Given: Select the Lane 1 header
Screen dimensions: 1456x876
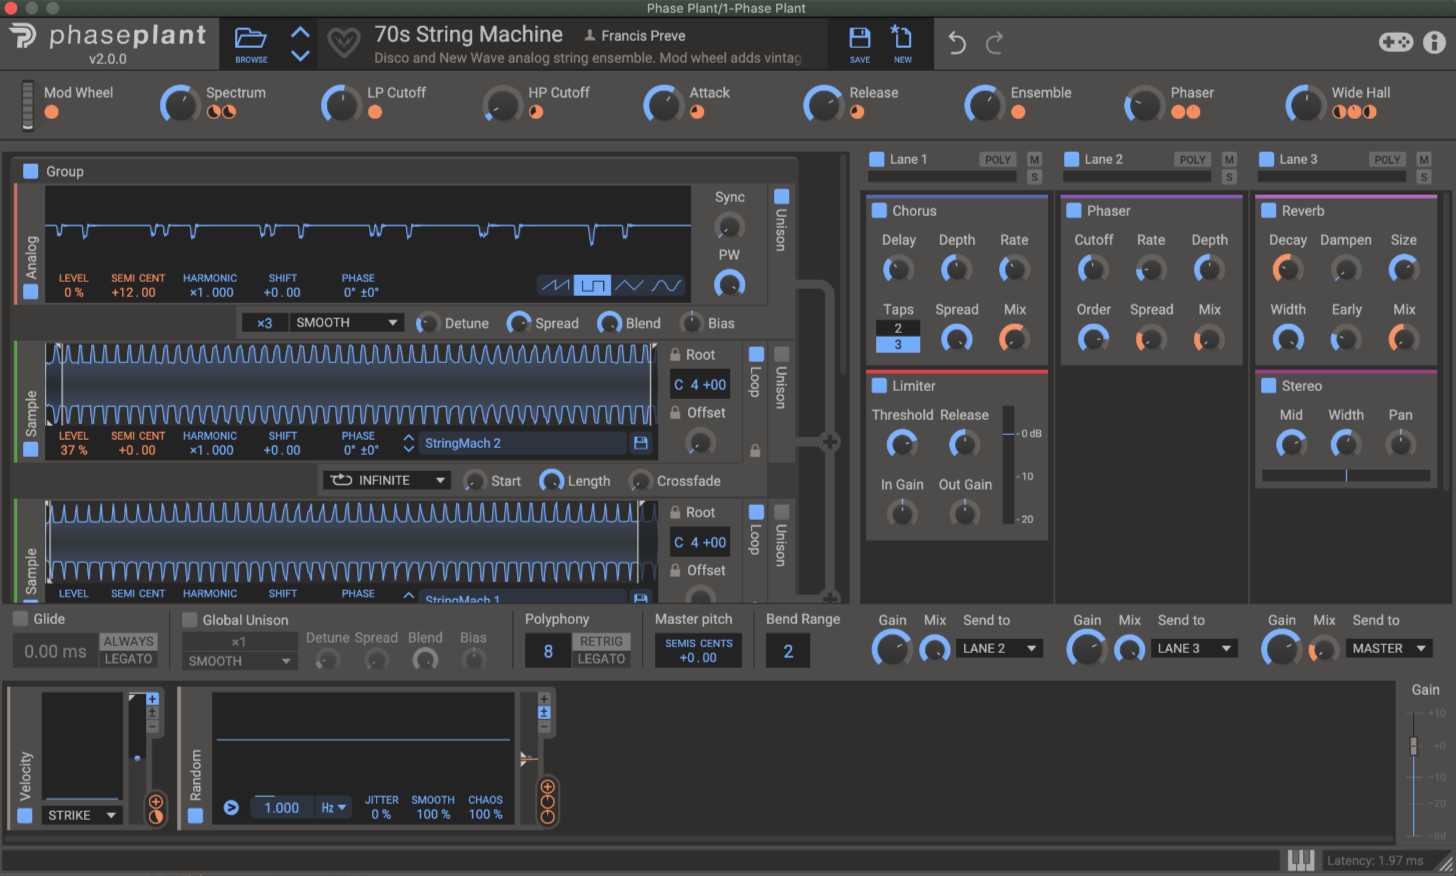Looking at the screenshot, I should pyautogui.click(x=909, y=159).
